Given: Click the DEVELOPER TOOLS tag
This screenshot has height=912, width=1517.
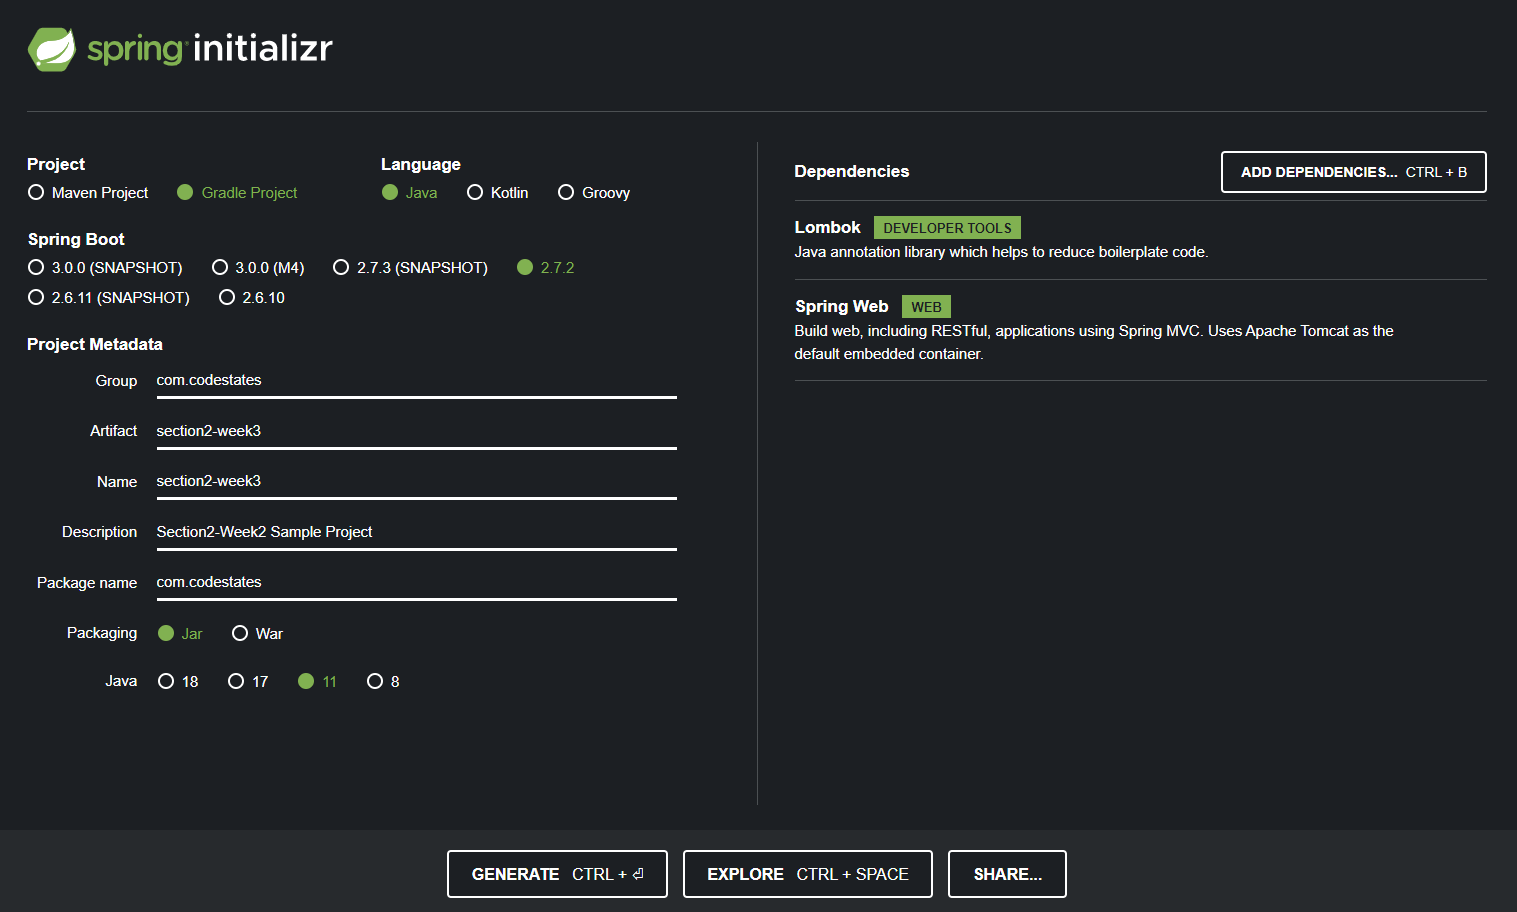Looking at the screenshot, I should click(x=947, y=228).
